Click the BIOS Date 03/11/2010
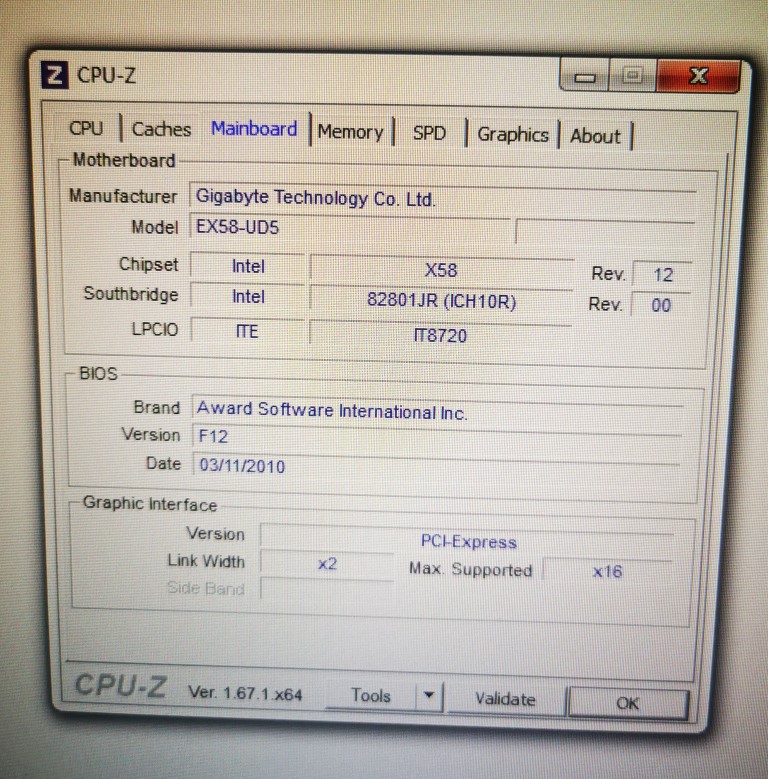The image size is (768, 779). point(435,466)
